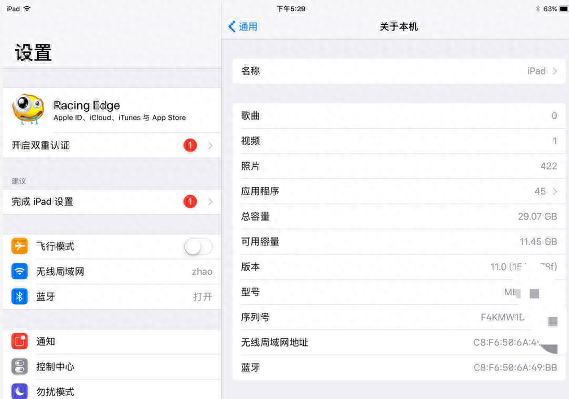Open 通知 settings row
This screenshot has height=399, width=569.
[x=112, y=342]
